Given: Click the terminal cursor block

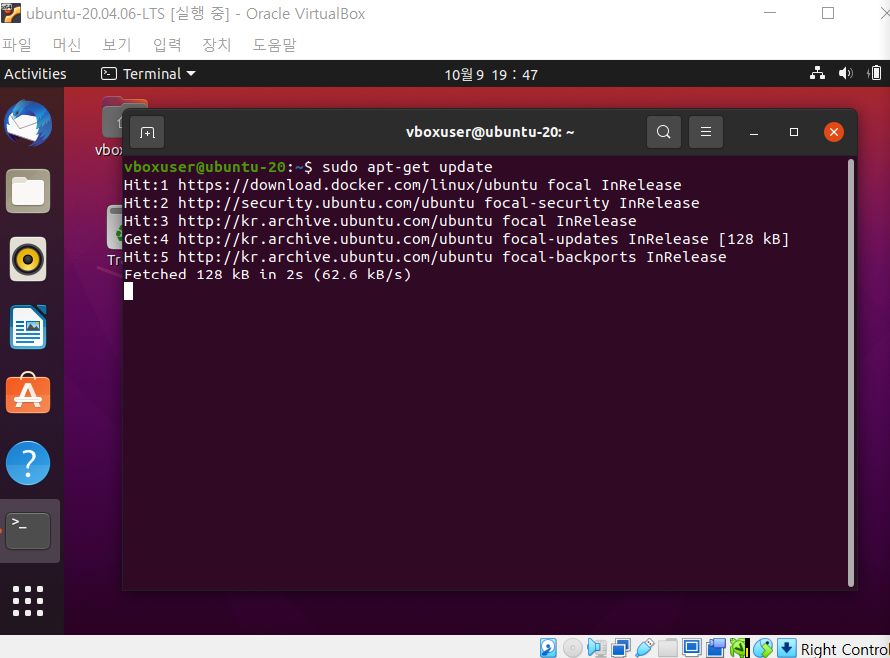Looking at the screenshot, I should 129,291.
